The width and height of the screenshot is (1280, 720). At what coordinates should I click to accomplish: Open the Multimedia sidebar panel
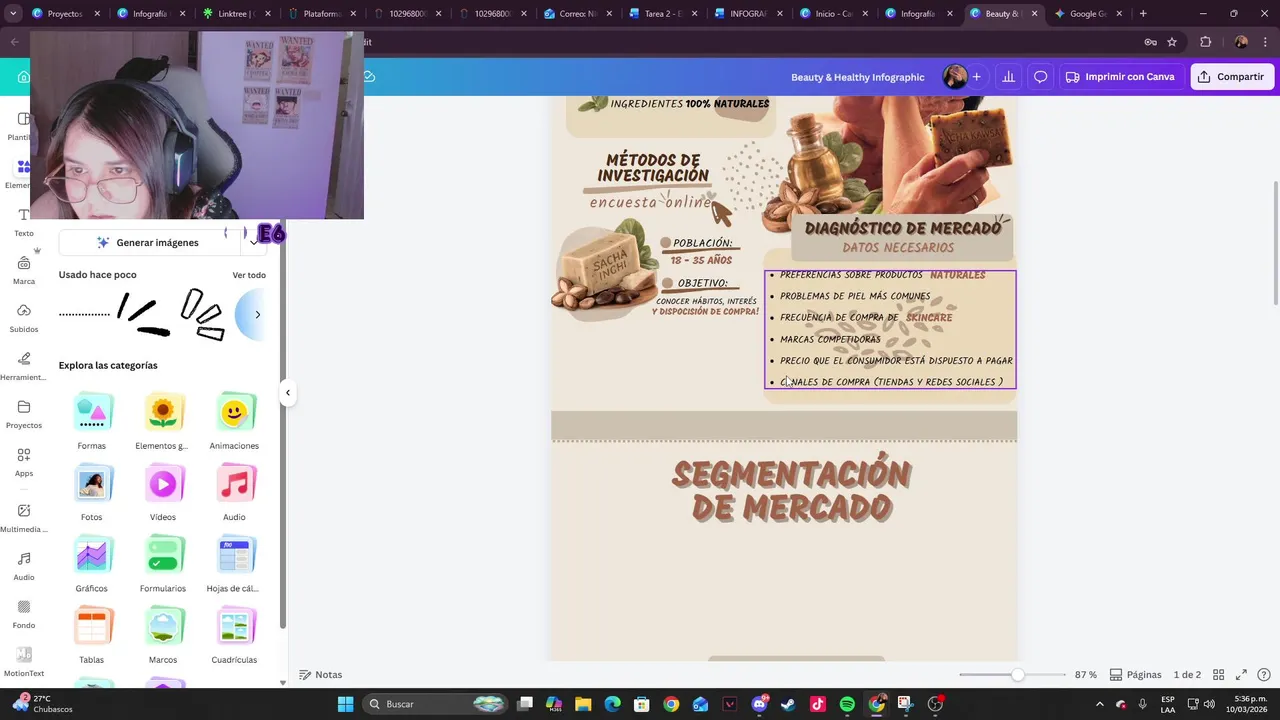[24, 519]
